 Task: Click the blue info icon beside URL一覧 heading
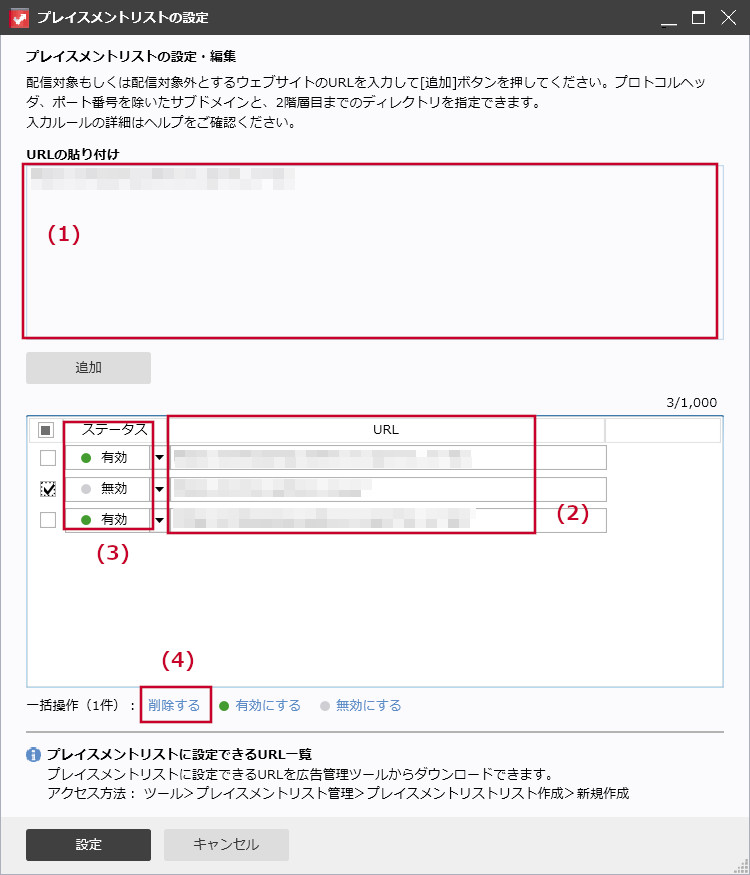click(x=33, y=755)
